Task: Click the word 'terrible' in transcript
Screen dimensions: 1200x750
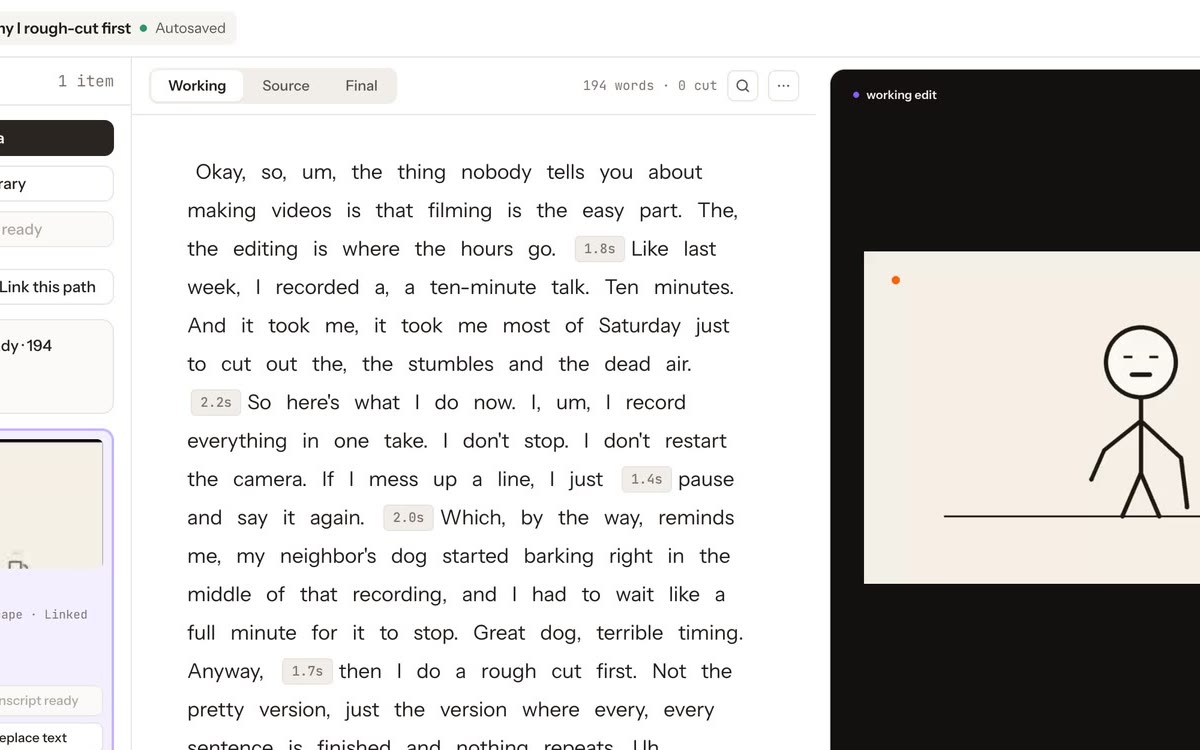Action: click(630, 633)
